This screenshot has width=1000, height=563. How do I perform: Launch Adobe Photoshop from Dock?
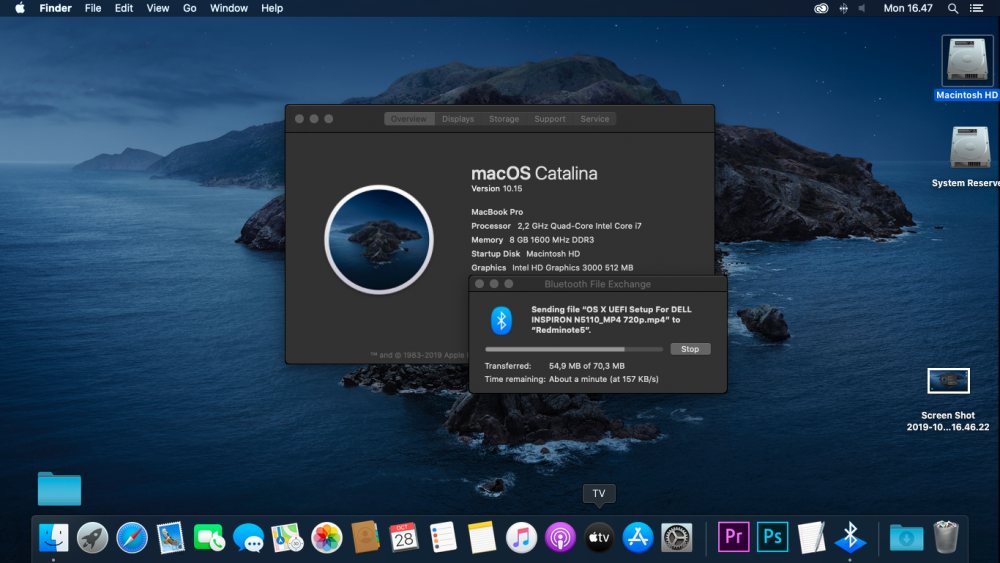pos(772,537)
